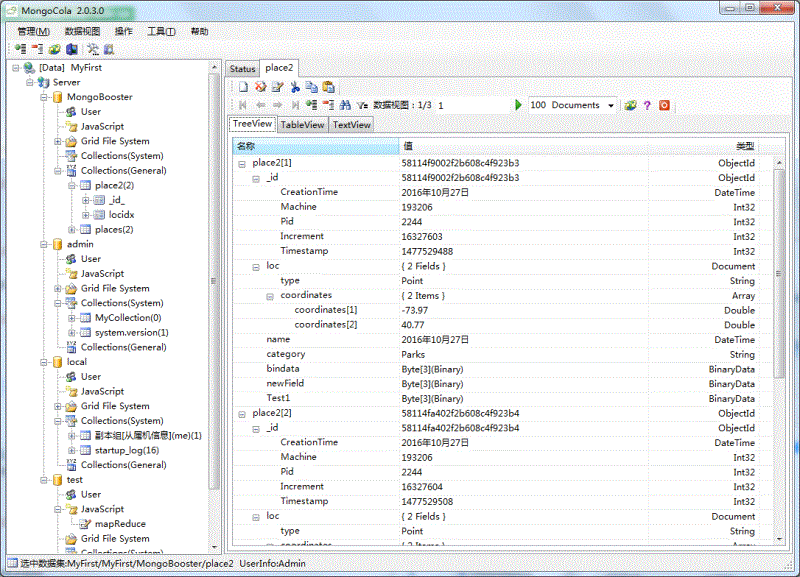Screen dimensions: 800x577
Task: Click the paste clipboard icon
Action: (x=329, y=87)
